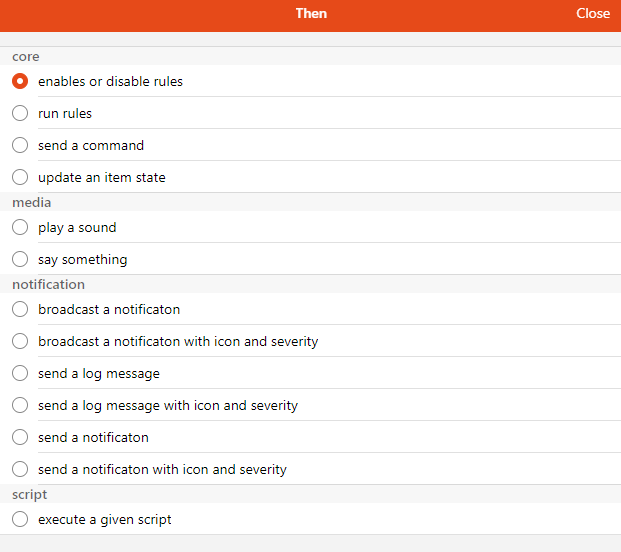This screenshot has width=621, height=552.
Task: Choose the 'run rules' option
Action: (20, 113)
